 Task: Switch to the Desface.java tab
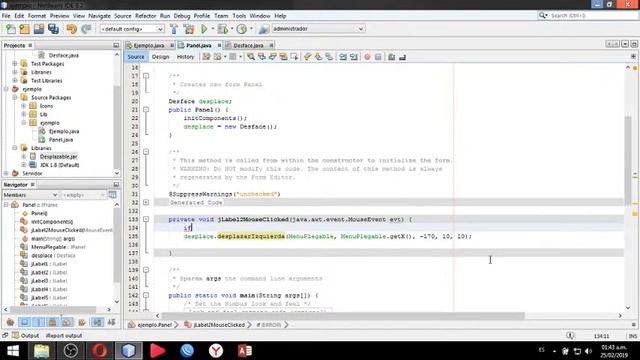(x=248, y=45)
